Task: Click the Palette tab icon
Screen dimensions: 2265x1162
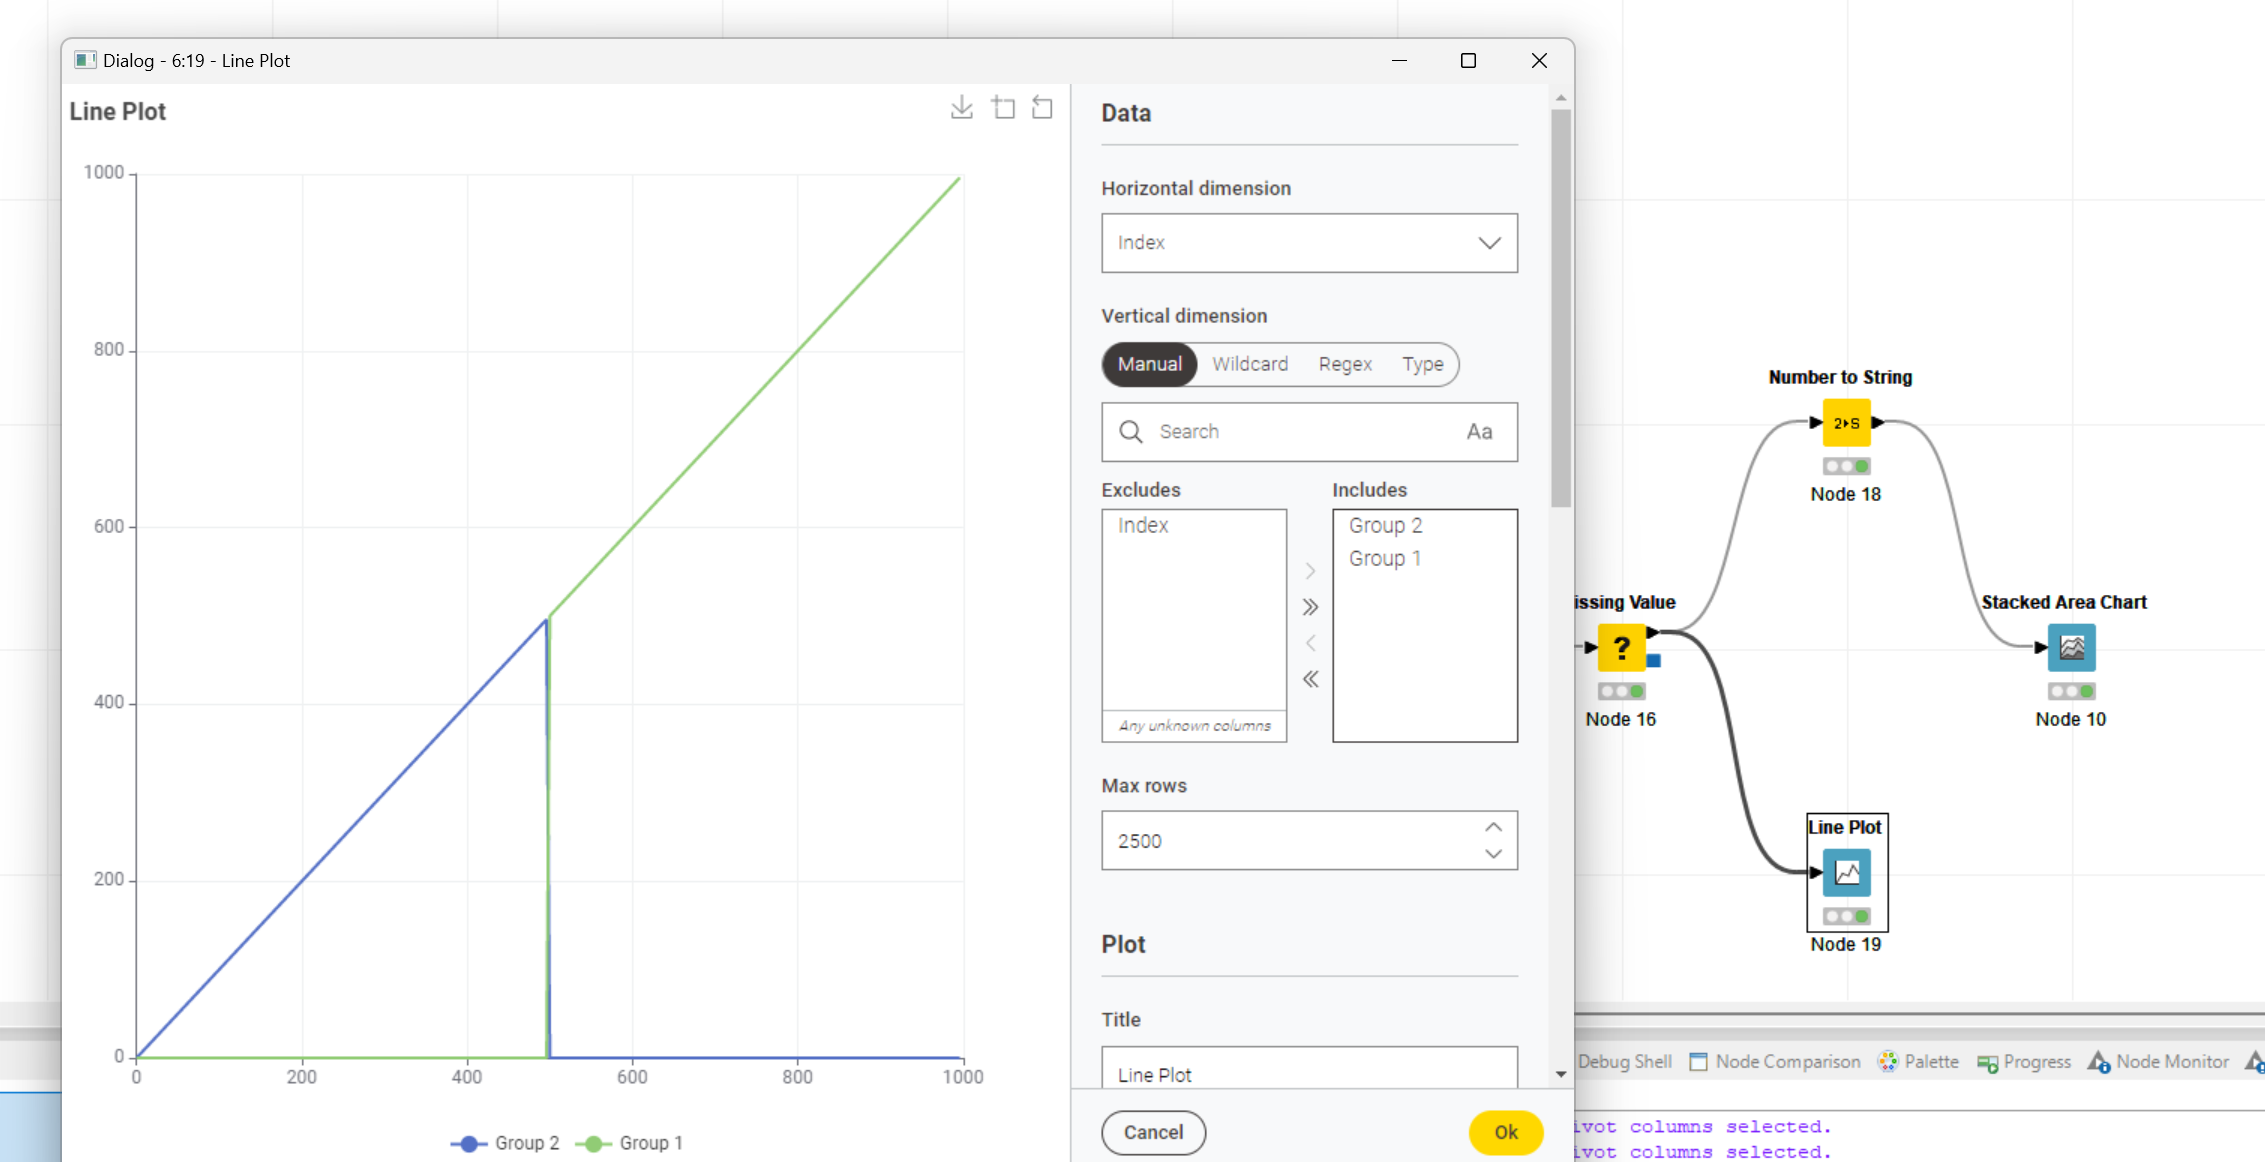Action: pos(1888,1062)
